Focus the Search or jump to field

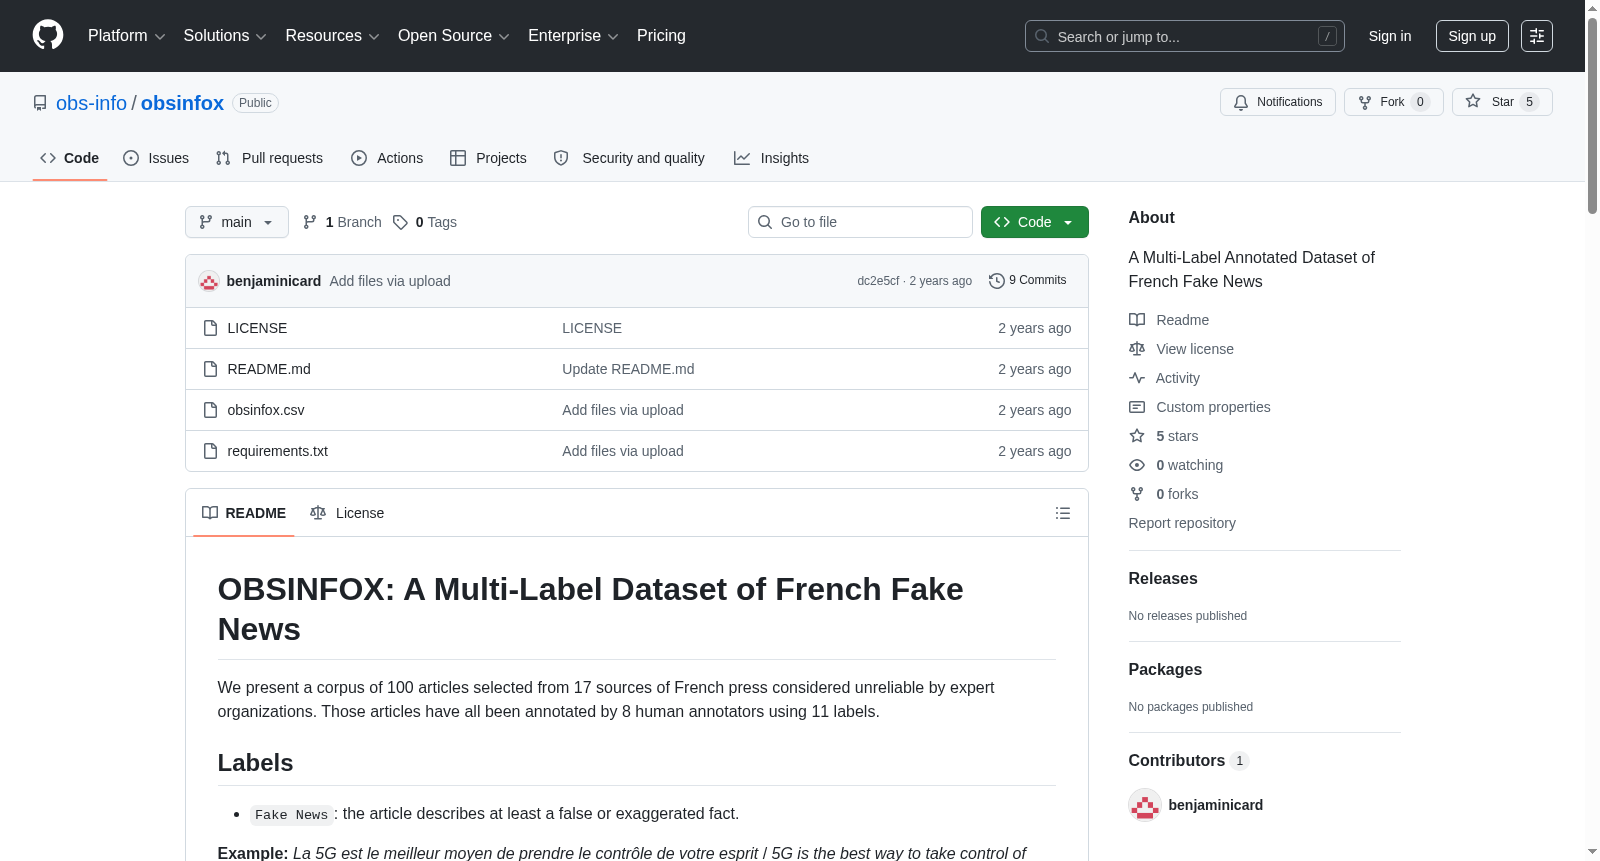click(x=1184, y=36)
